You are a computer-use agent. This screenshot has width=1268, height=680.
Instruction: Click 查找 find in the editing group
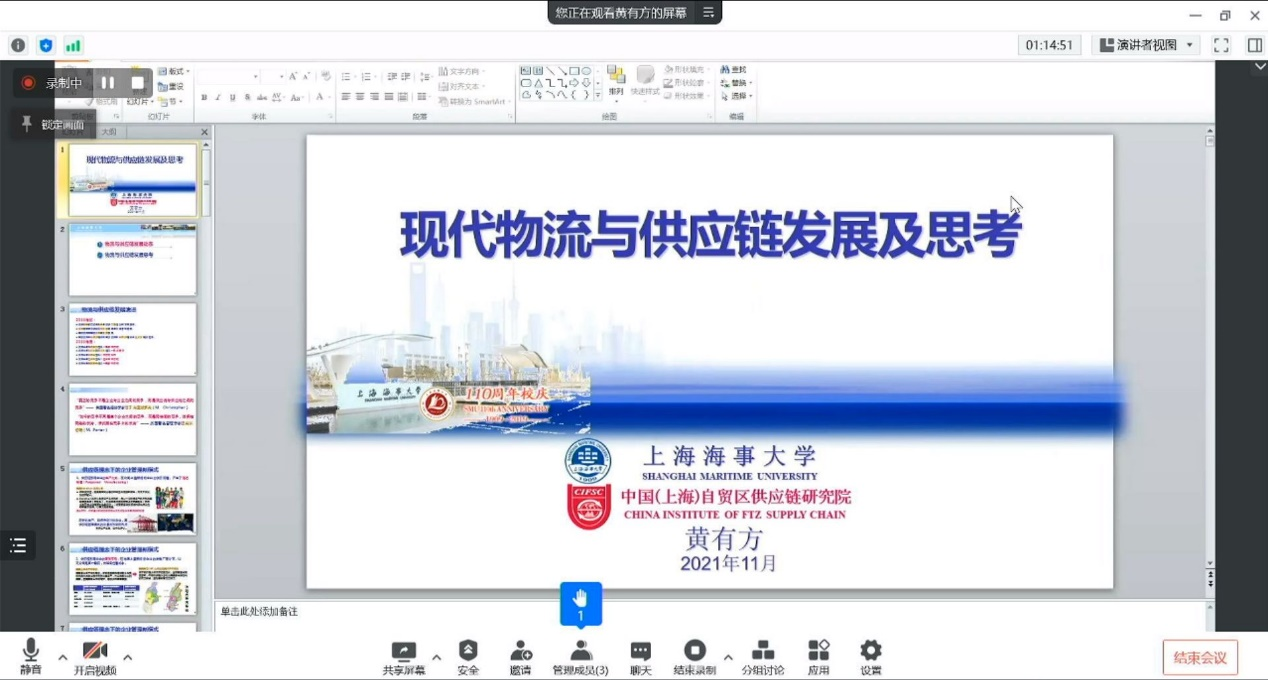(x=734, y=70)
